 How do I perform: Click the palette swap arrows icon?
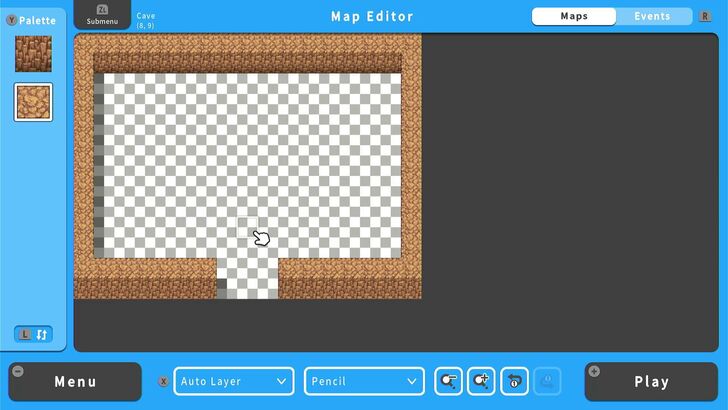41,334
